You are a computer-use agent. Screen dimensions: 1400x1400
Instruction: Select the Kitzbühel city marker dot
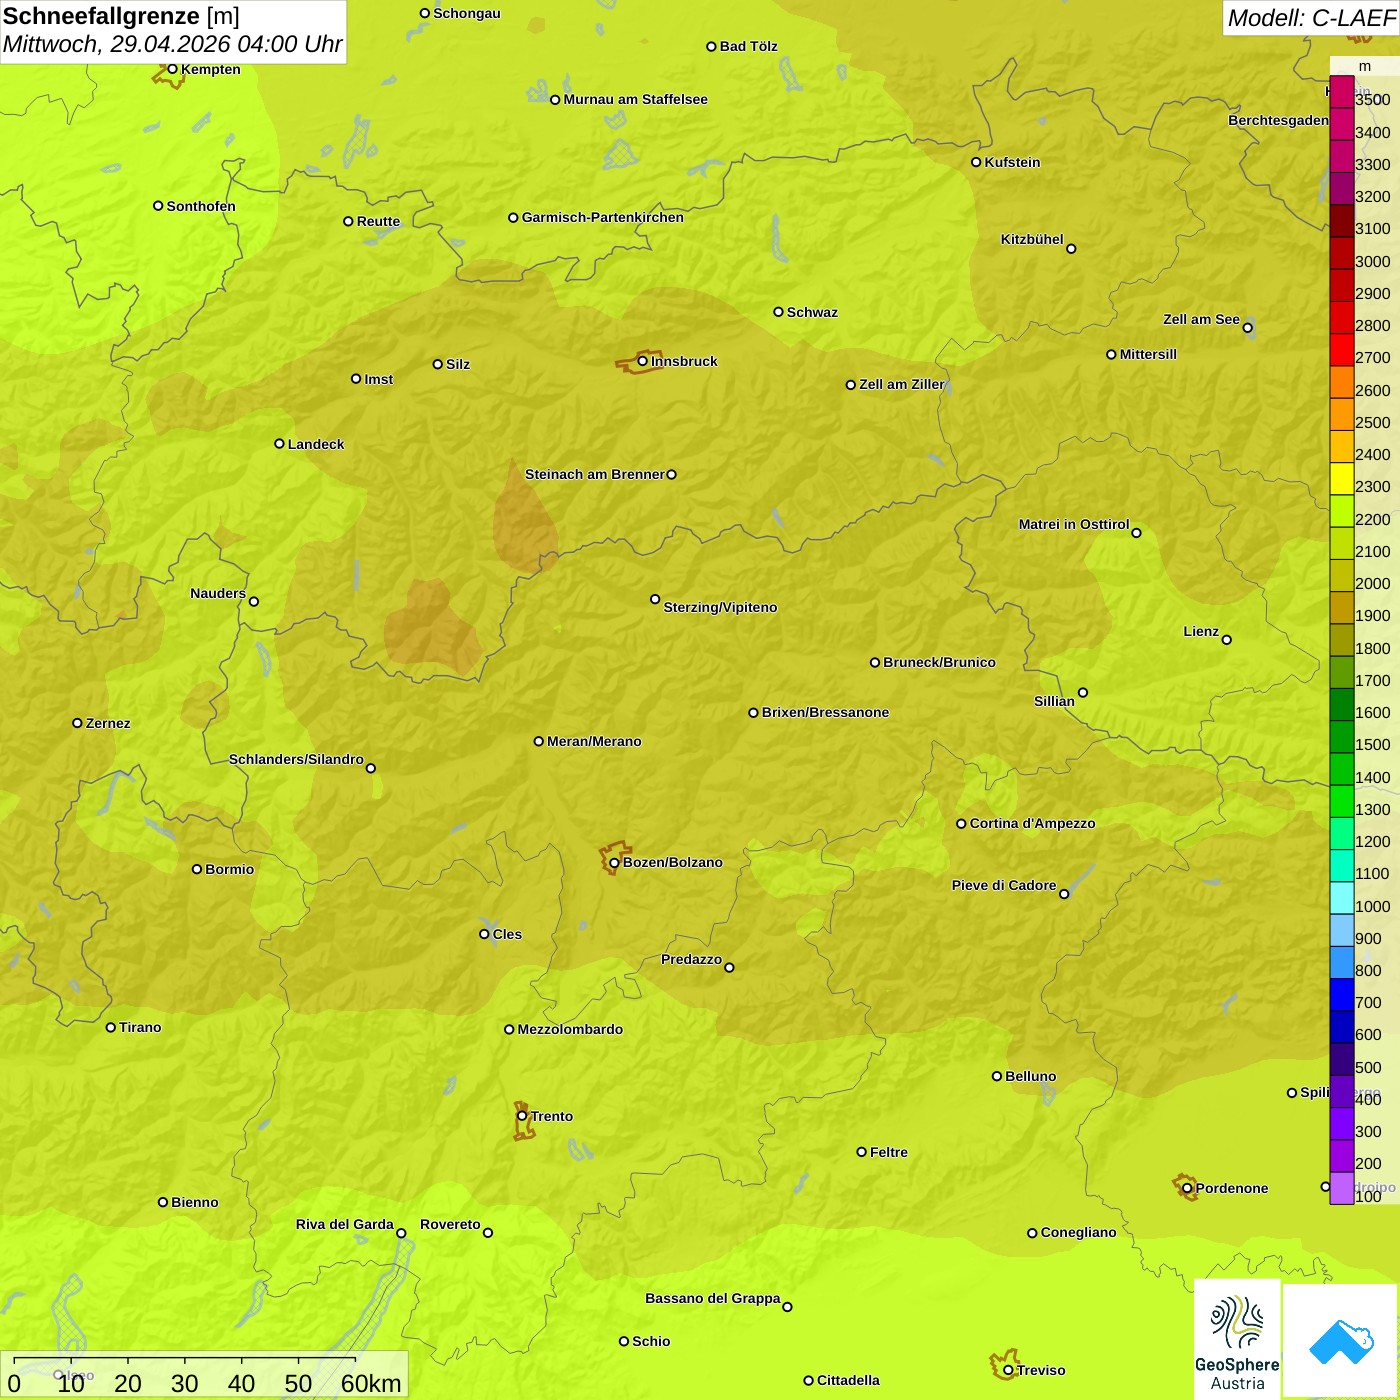(x=1071, y=249)
